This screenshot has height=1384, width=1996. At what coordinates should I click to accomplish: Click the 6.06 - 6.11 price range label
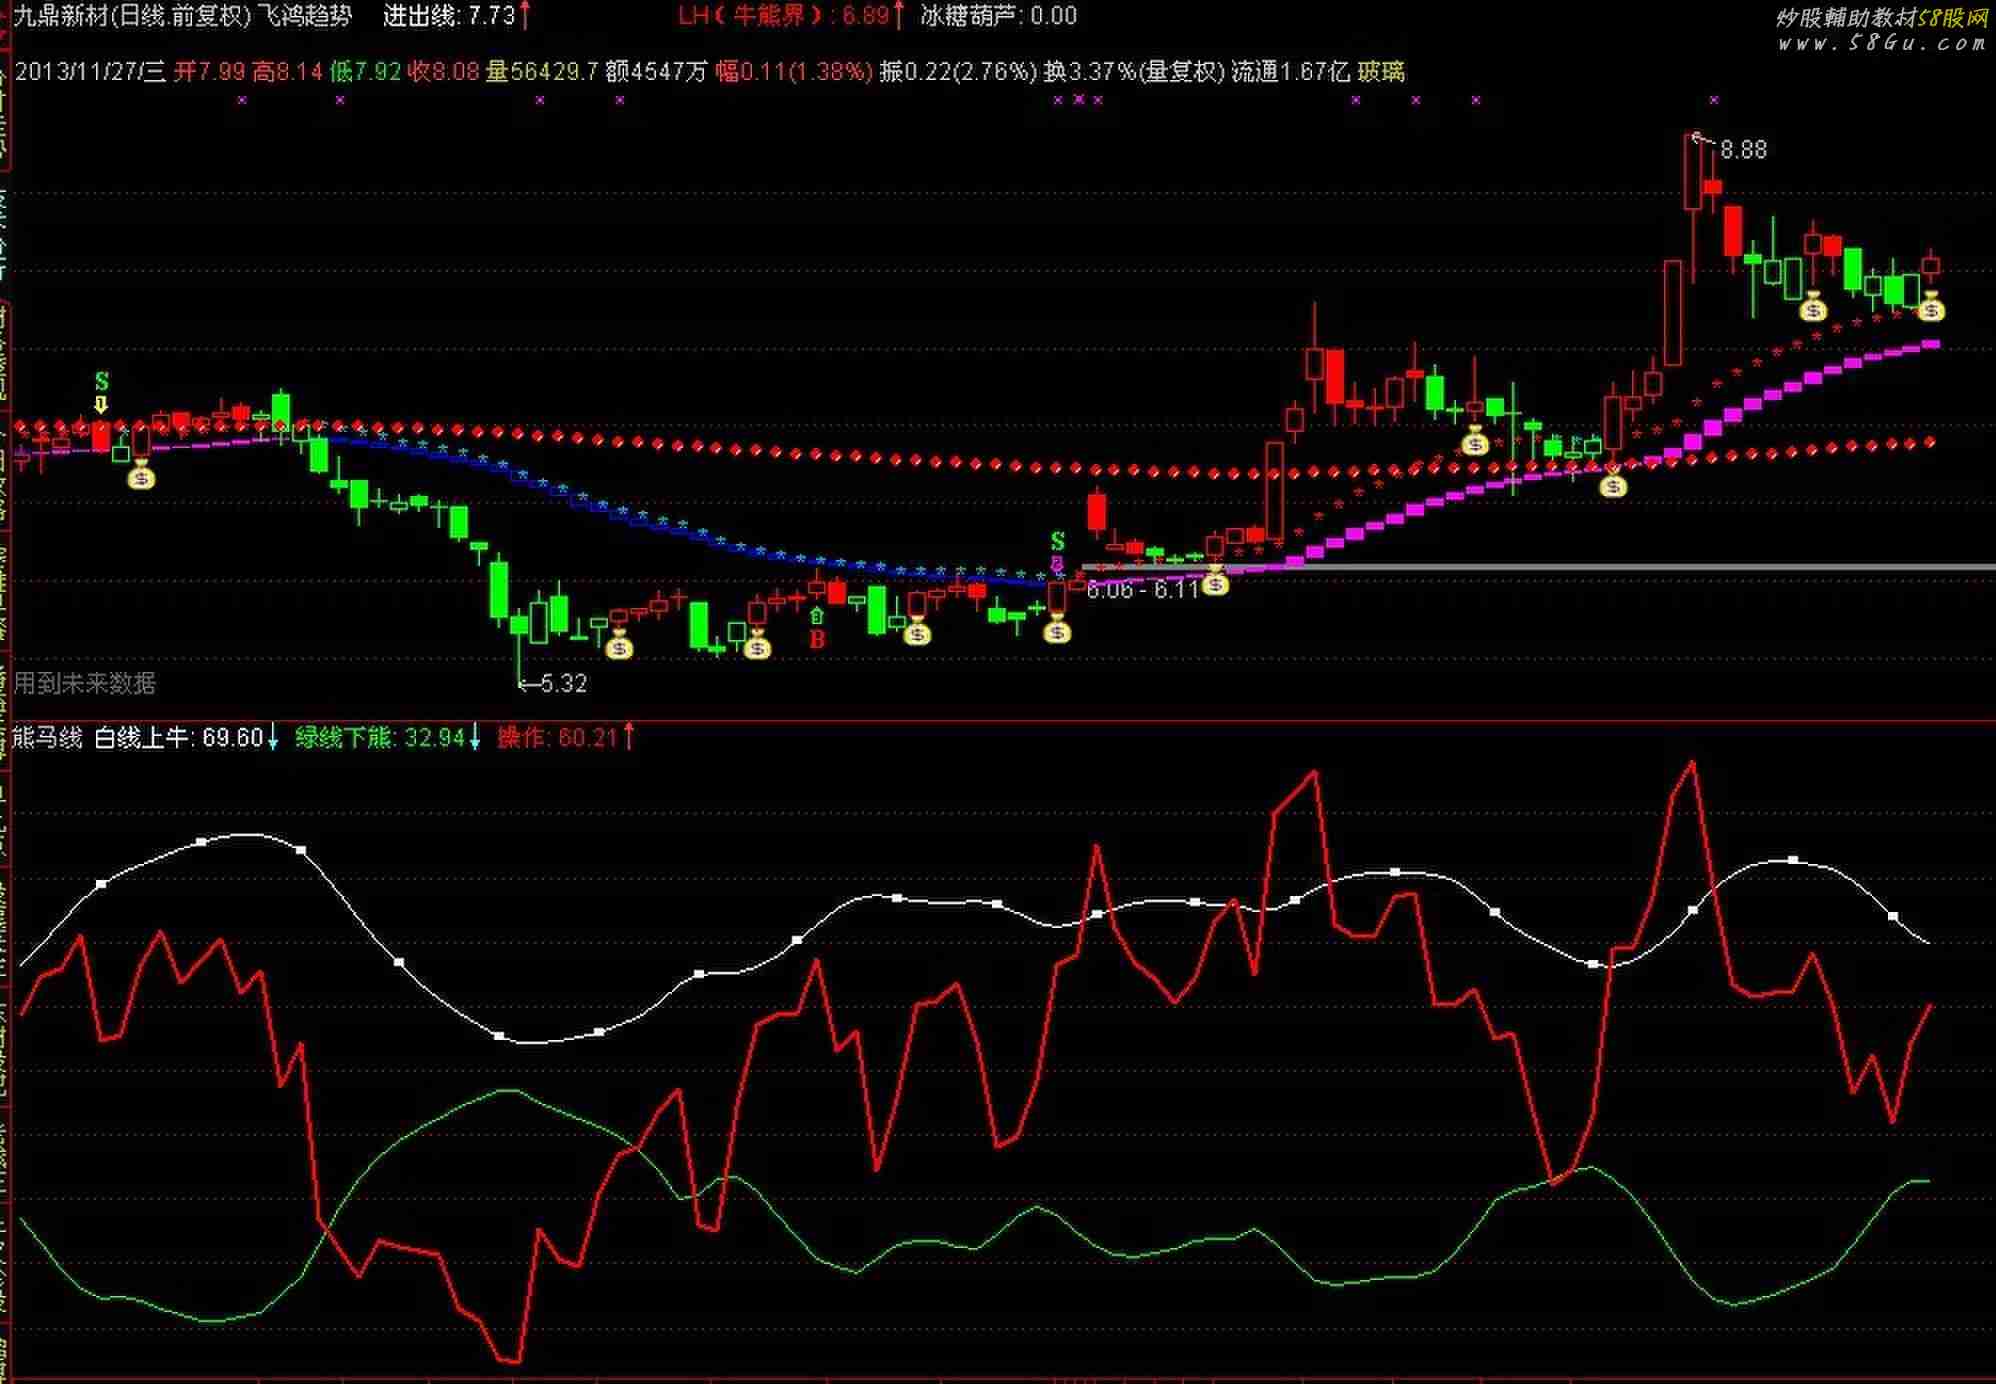(x=1141, y=590)
